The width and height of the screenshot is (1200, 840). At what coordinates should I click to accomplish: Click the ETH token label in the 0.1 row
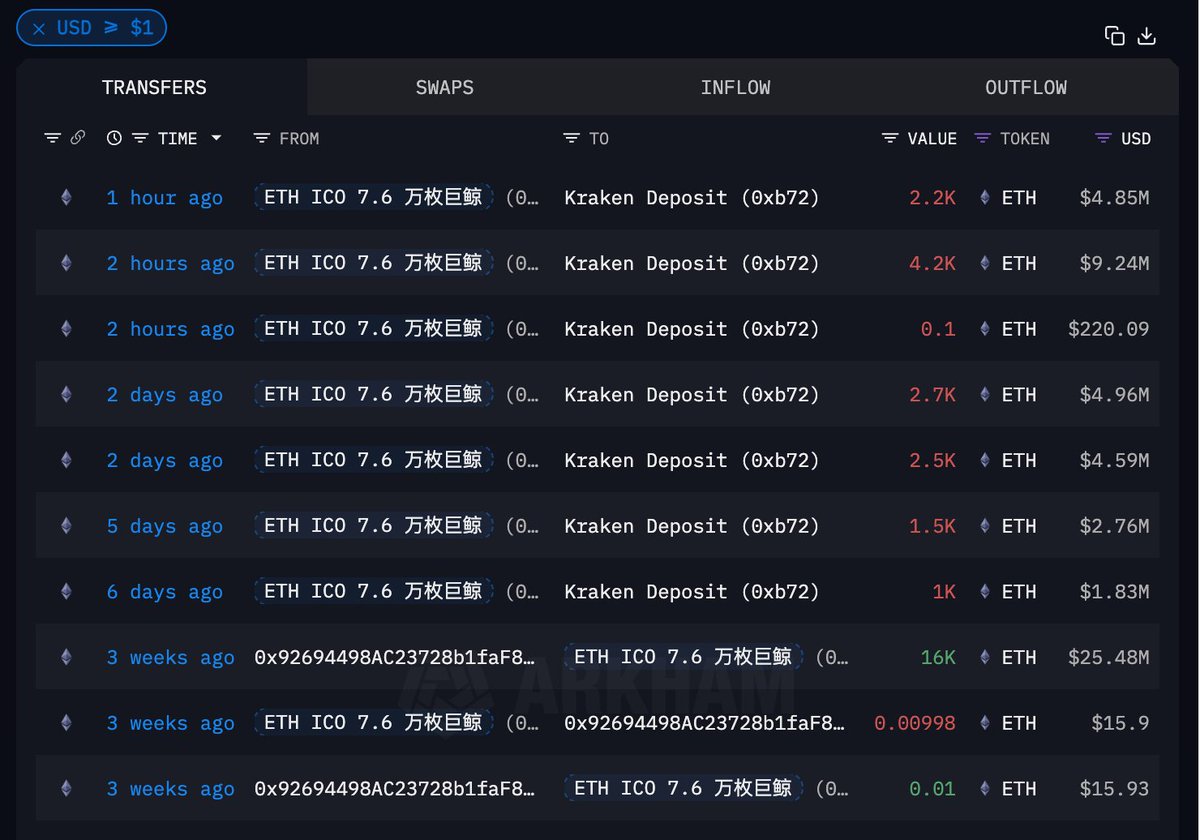(1019, 329)
